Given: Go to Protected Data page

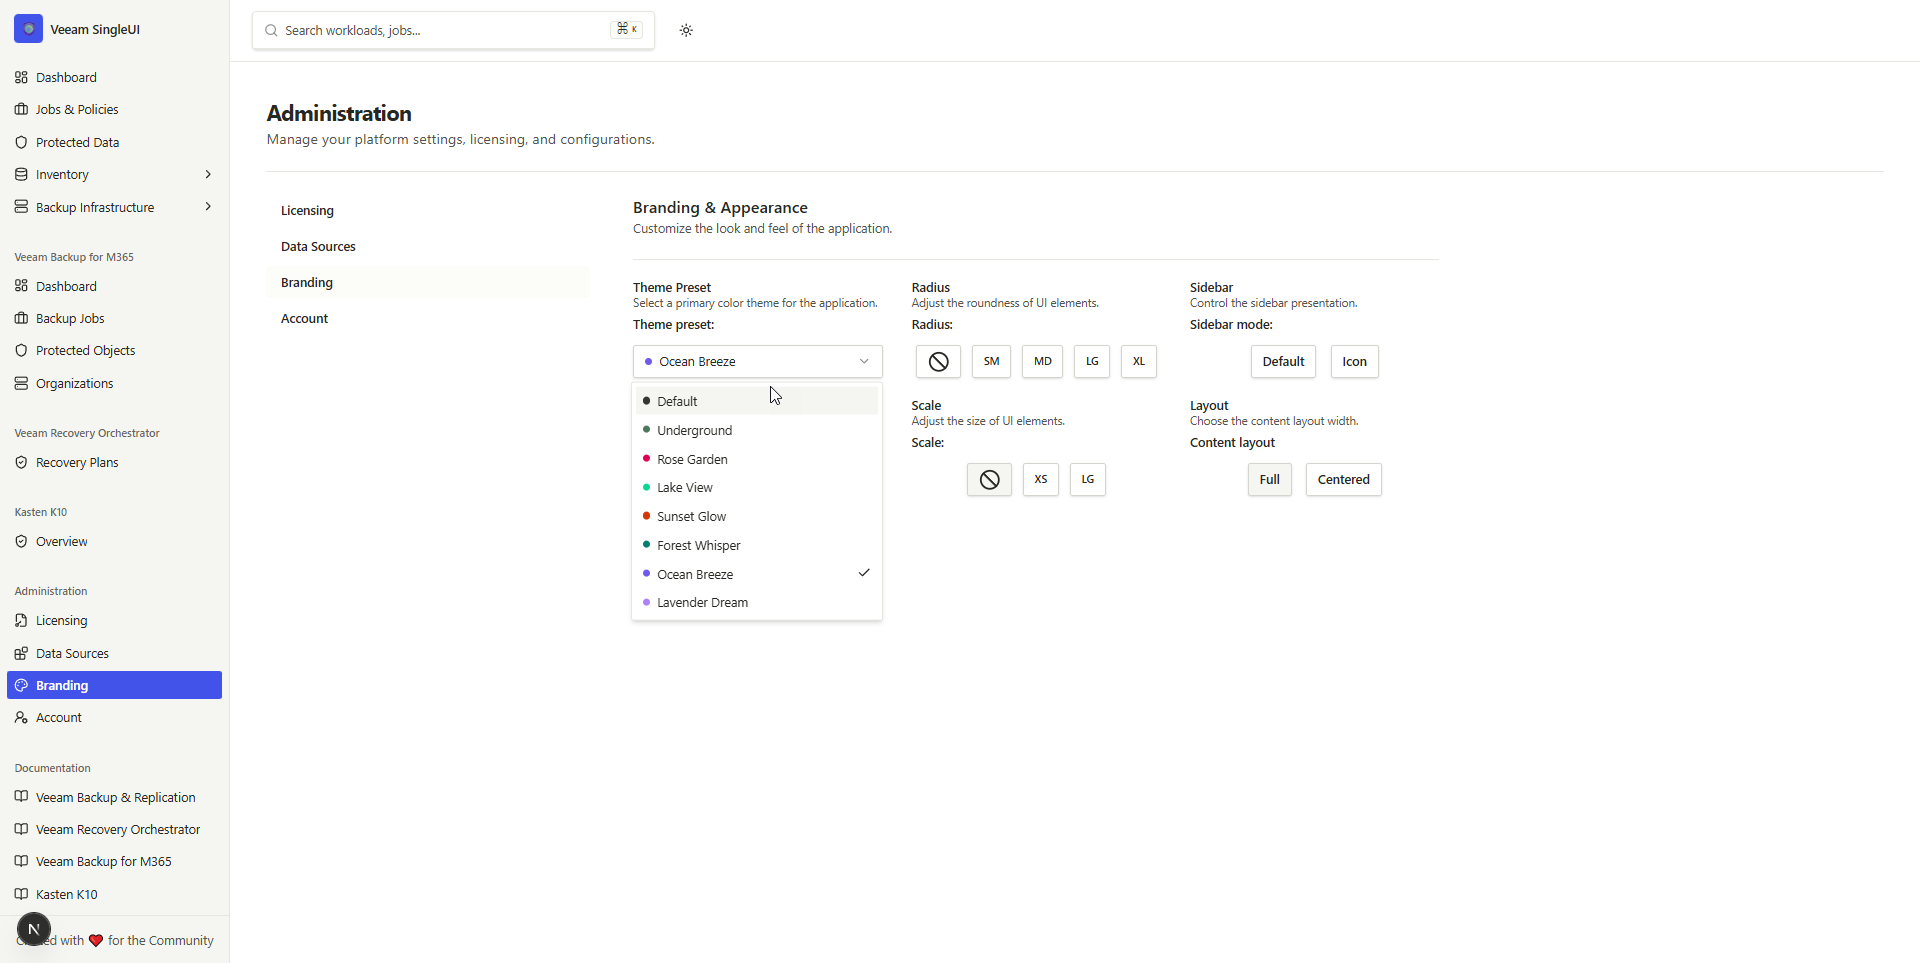Looking at the screenshot, I should [x=114, y=142].
